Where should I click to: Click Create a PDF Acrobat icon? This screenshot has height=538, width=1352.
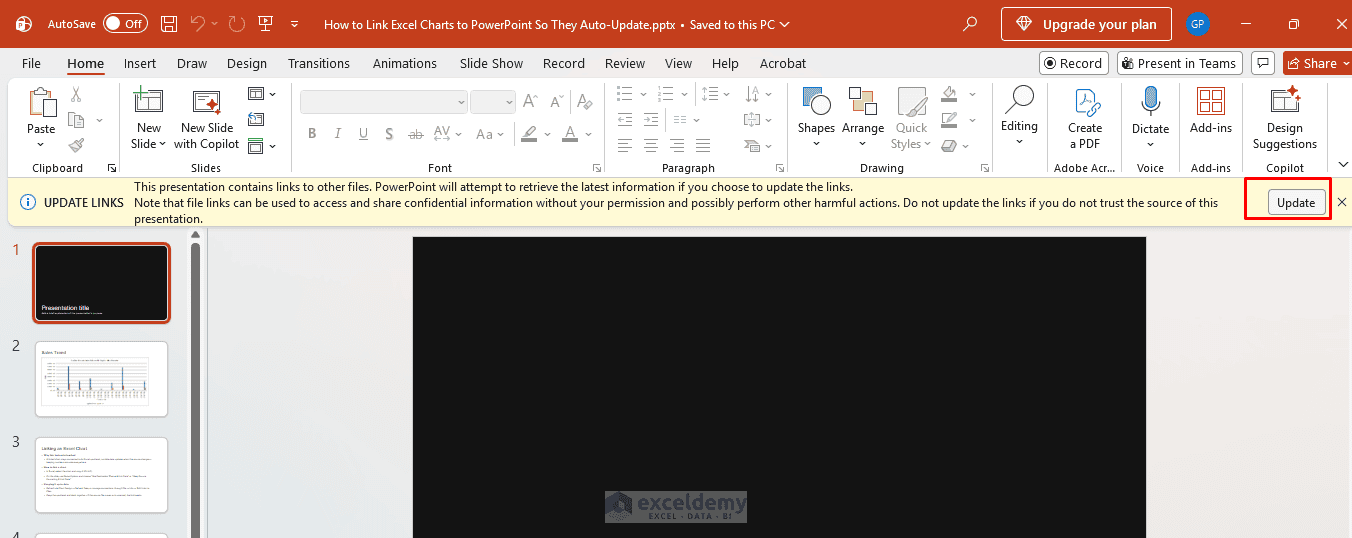coord(1085,119)
